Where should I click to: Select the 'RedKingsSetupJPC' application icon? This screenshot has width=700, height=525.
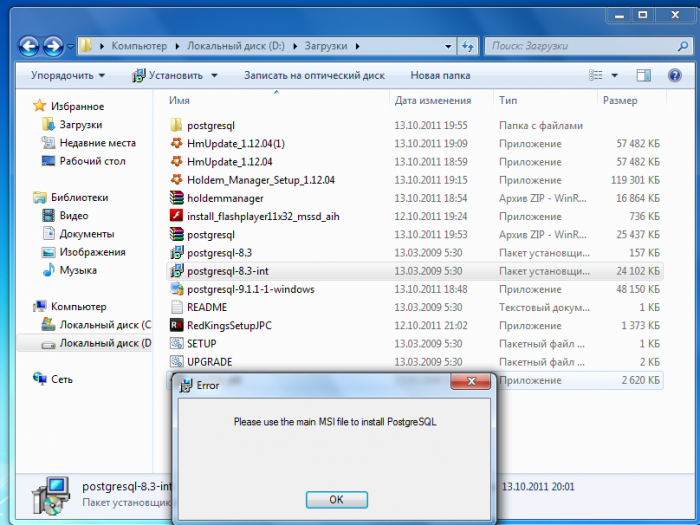176,325
